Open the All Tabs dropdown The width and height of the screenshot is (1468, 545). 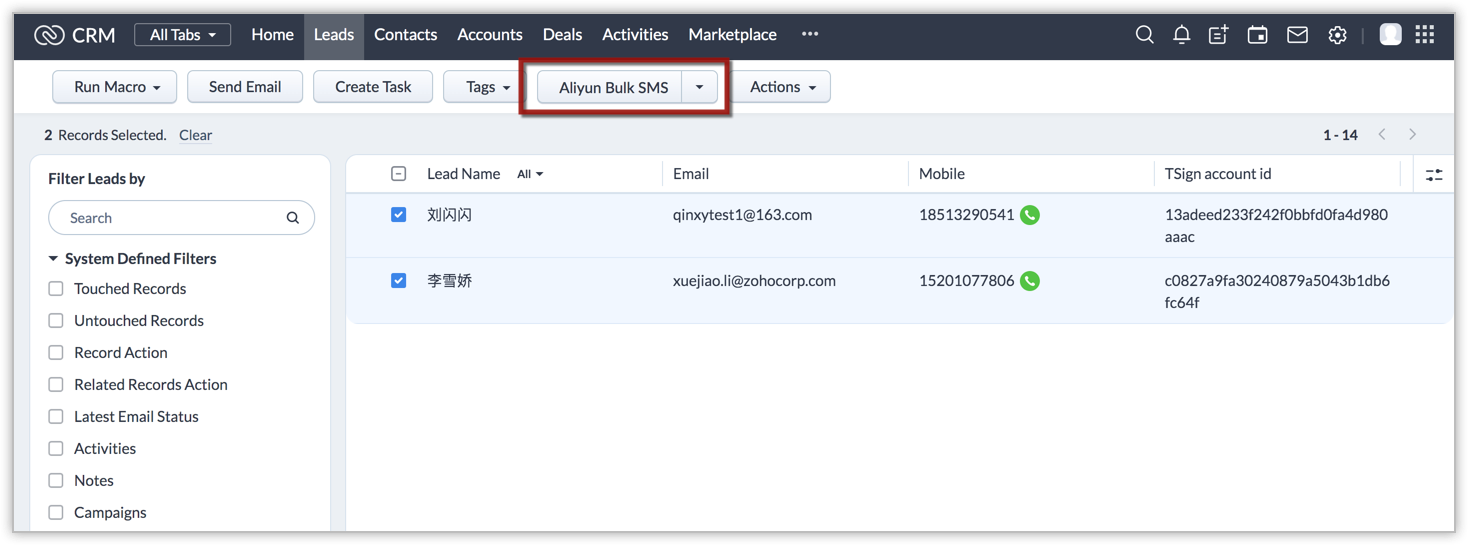click(x=182, y=35)
